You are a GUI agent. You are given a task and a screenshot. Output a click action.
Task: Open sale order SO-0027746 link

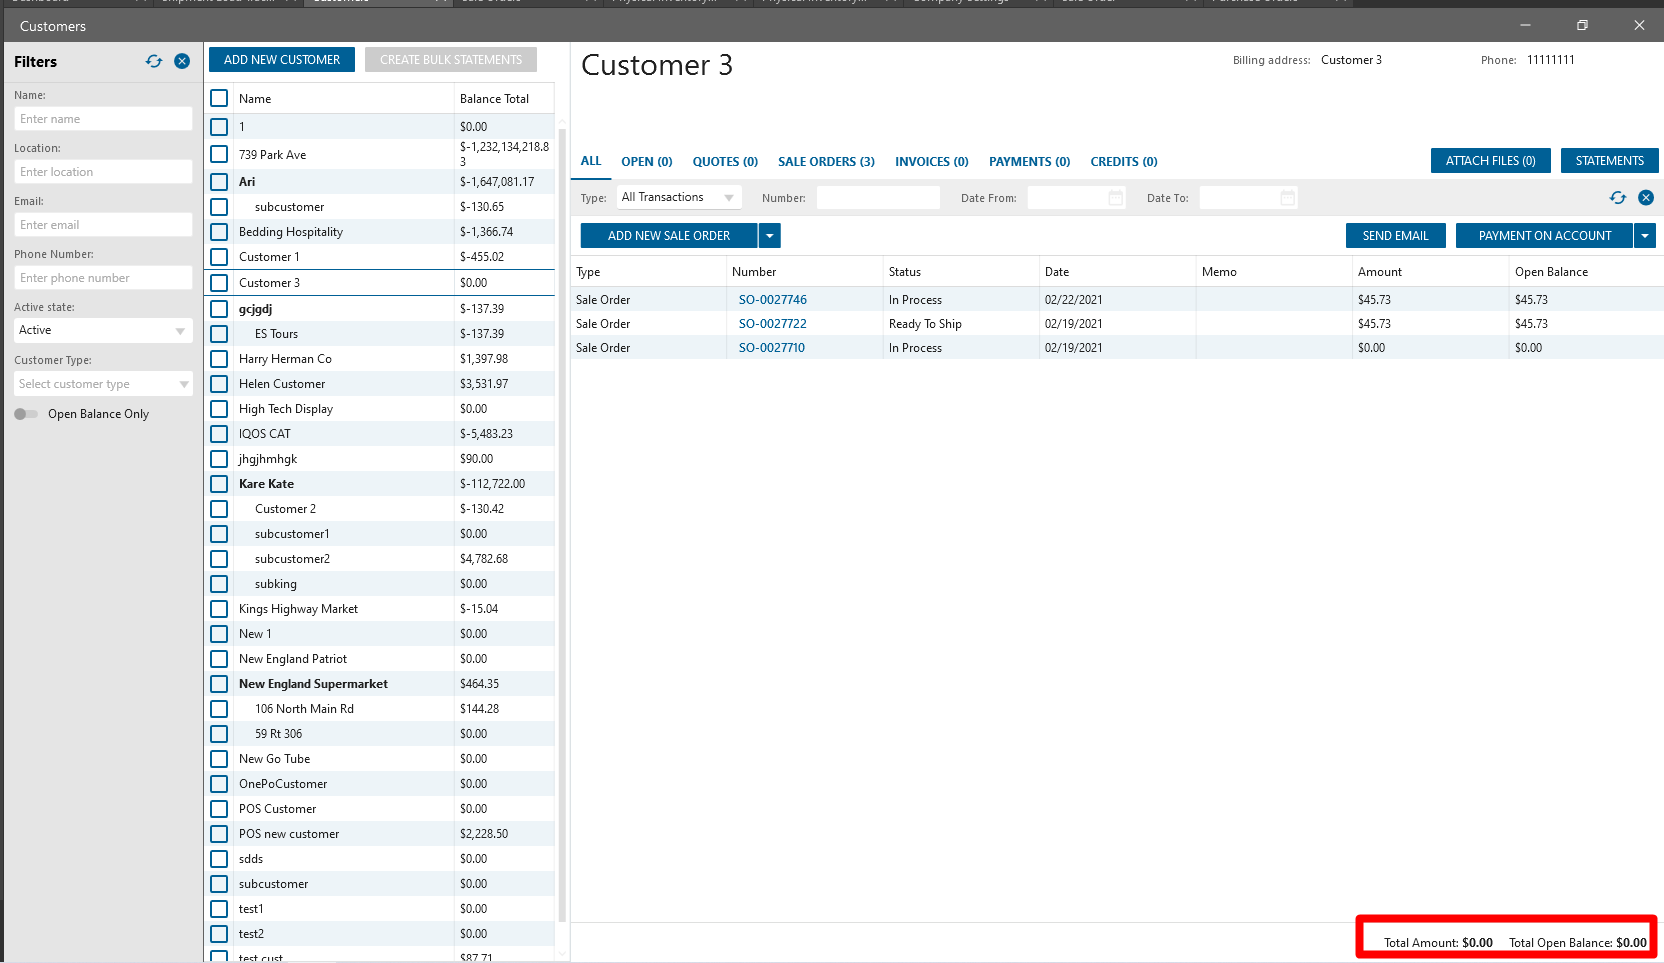click(x=772, y=300)
